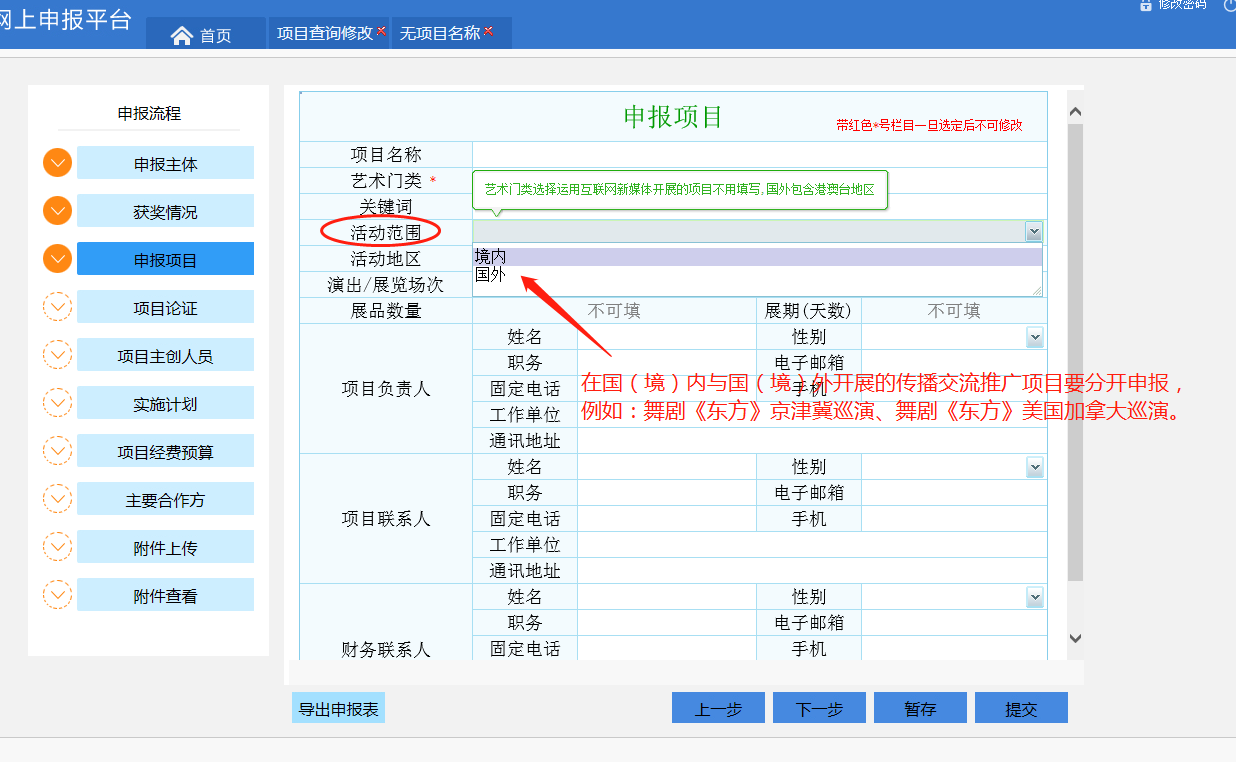Click the 导出申报表 button
The height and width of the screenshot is (762, 1236).
[x=338, y=708]
